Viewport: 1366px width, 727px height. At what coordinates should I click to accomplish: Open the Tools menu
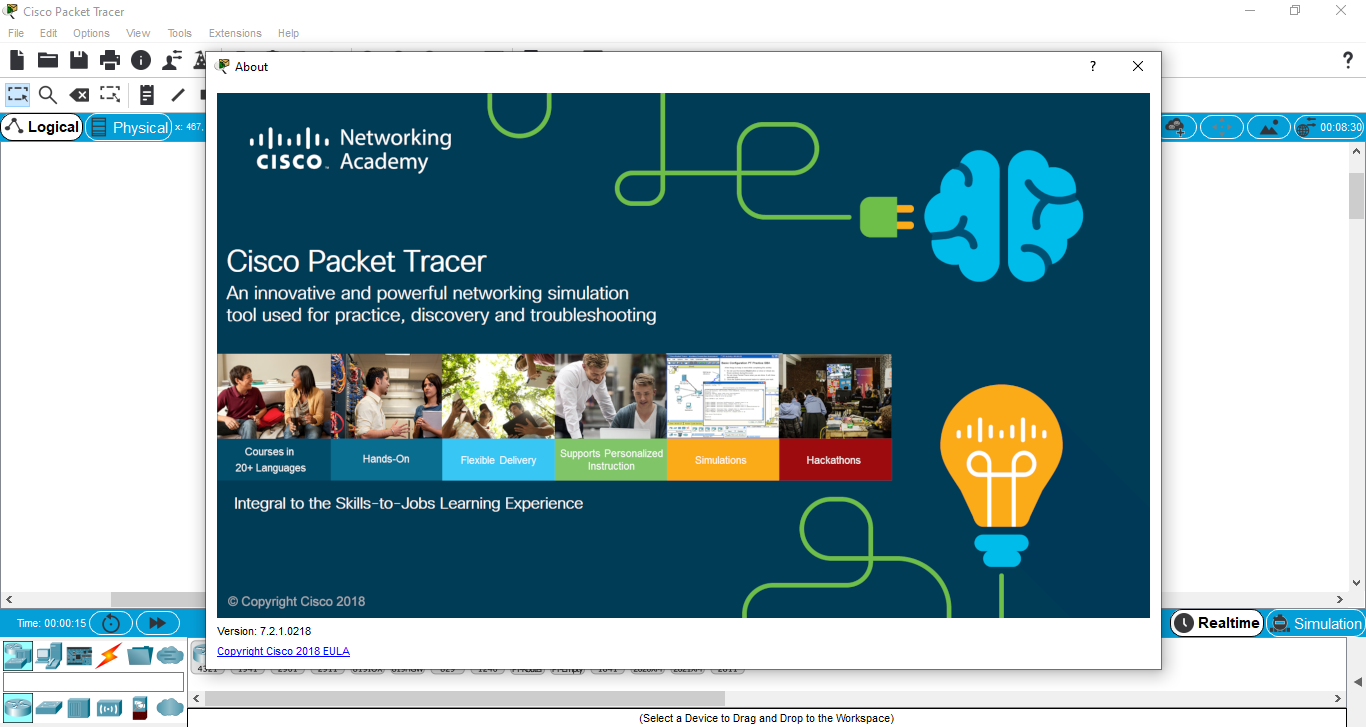[180, 33]
